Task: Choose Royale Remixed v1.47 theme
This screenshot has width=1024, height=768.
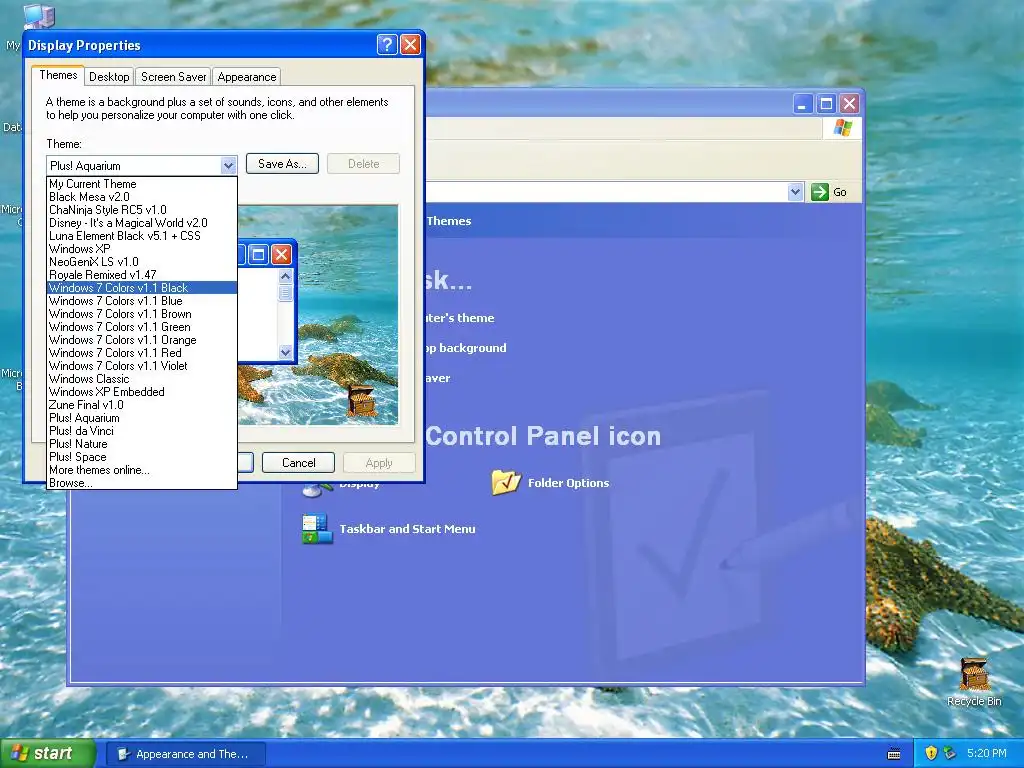Action: (x=142, y=275)
